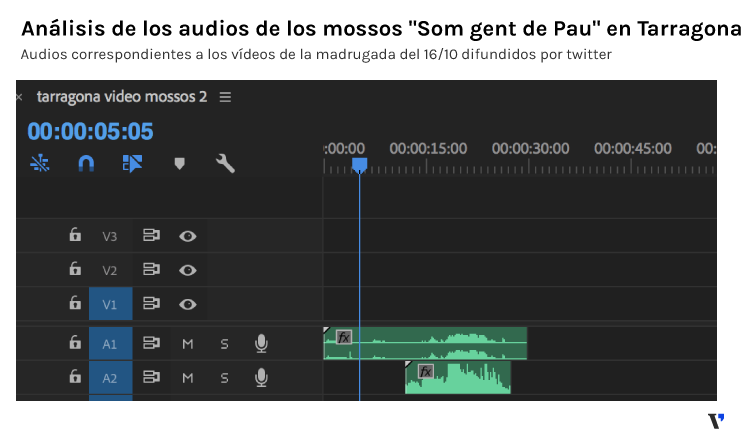Enable Linked Selection icon
750x446 pixels.
point(132,163)
